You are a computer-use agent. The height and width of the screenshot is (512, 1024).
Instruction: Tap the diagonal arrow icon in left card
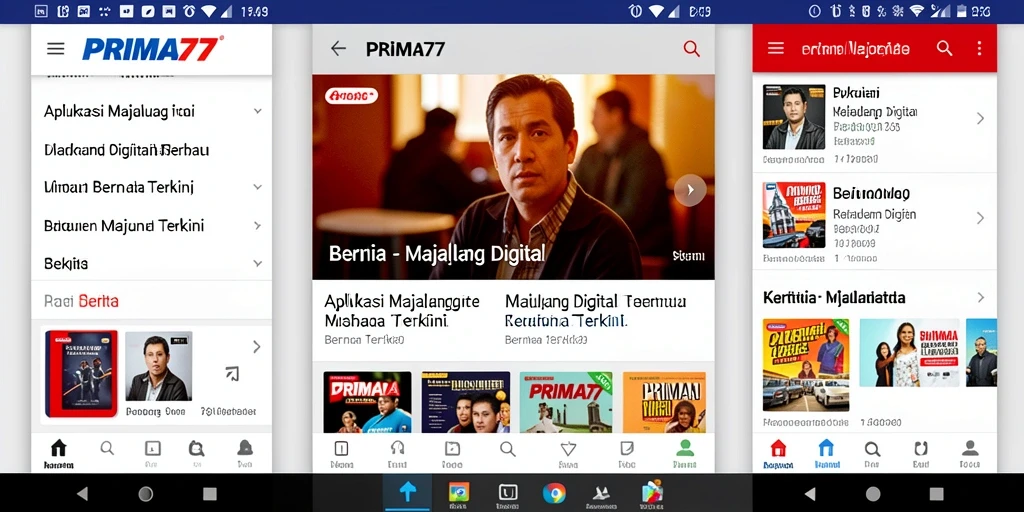(x=232, y=374)
